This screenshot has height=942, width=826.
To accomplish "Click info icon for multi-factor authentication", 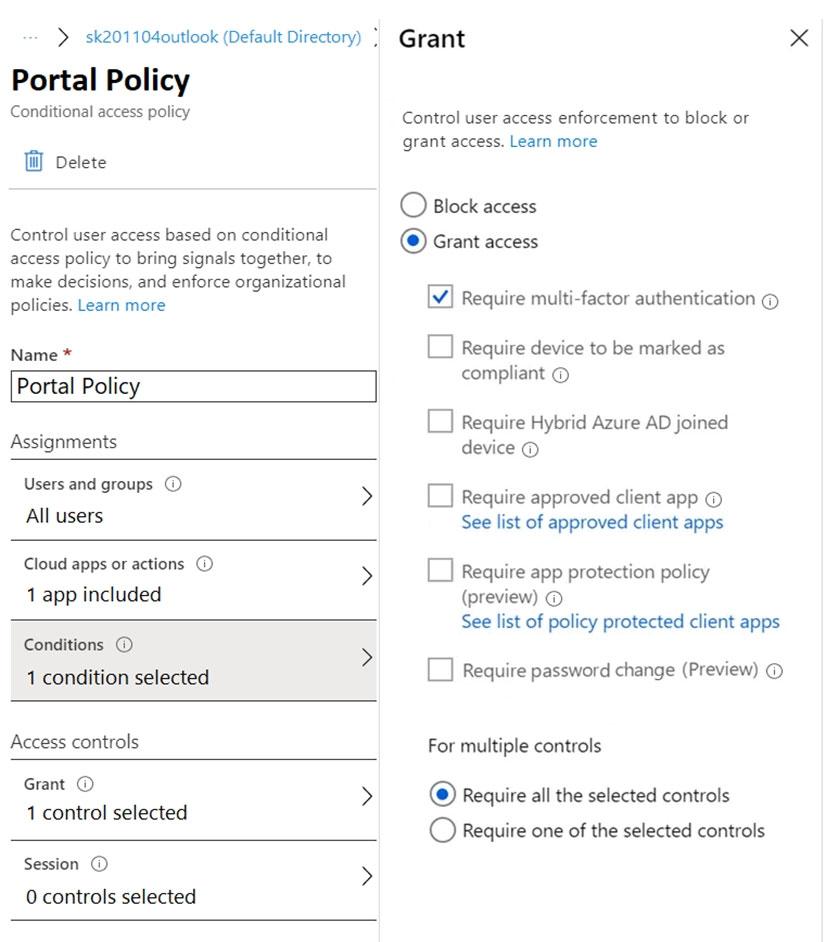I will click(770, 300).
